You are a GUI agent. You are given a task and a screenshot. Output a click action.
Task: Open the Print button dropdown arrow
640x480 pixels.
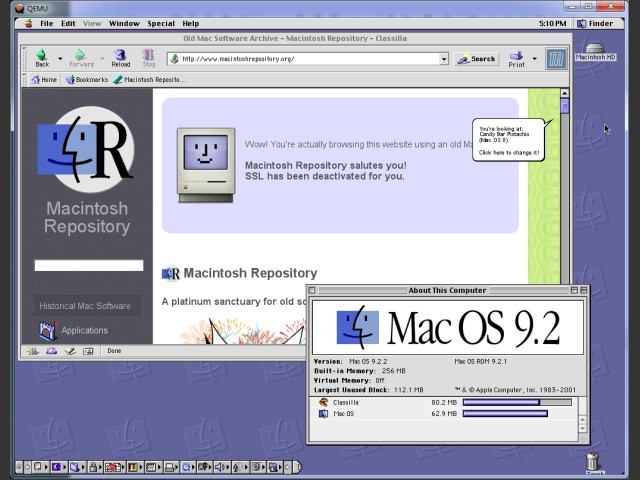(534, 59)
